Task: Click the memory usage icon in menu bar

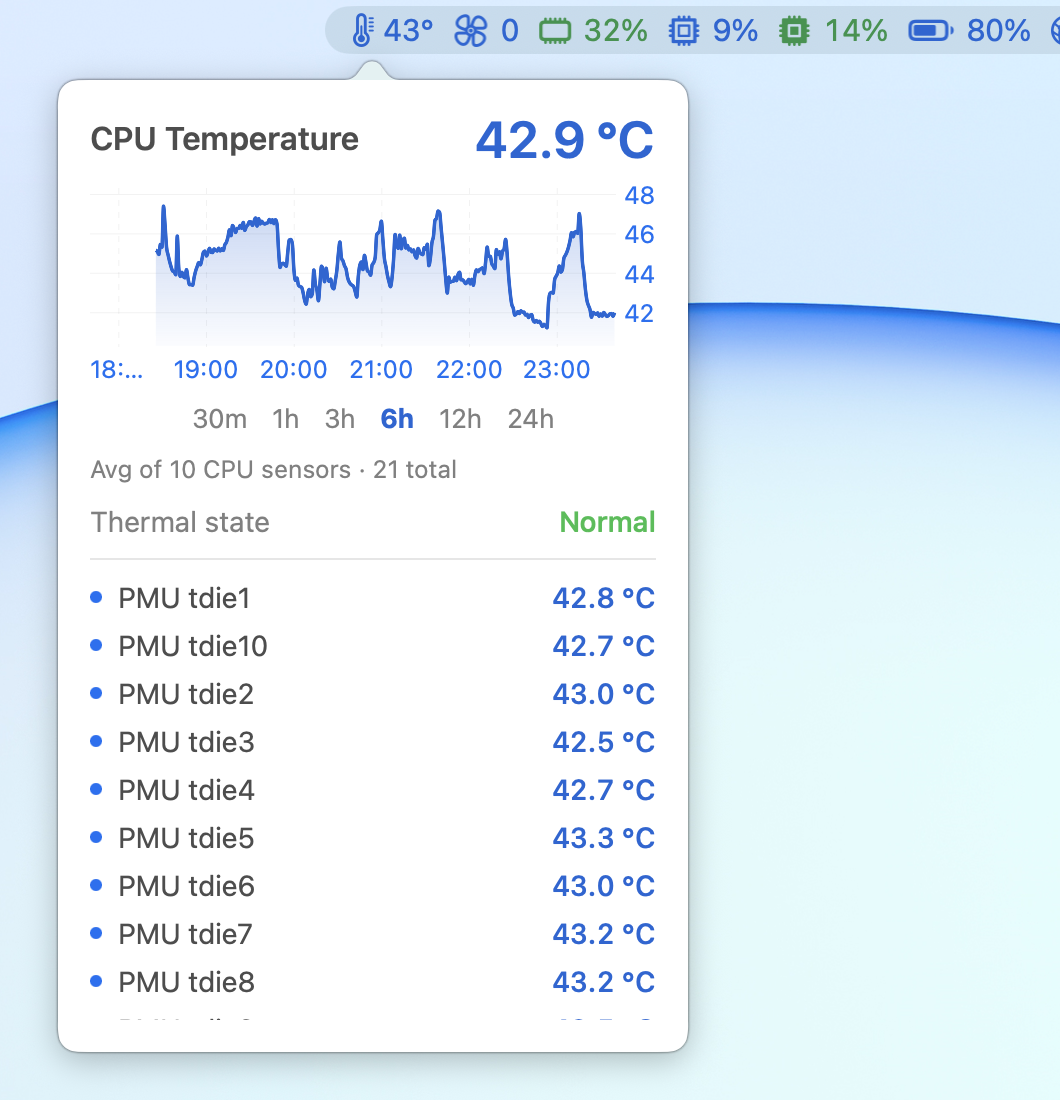Action: point(555,31)
